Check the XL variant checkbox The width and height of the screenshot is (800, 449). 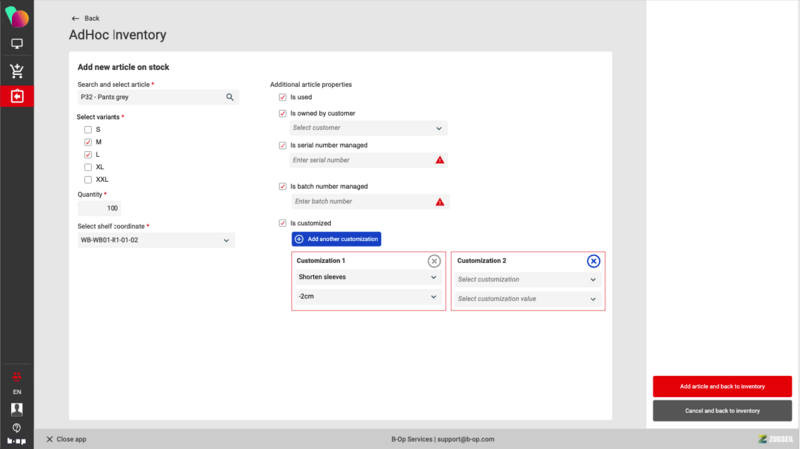pyautogui.click(x=88, y=167)
